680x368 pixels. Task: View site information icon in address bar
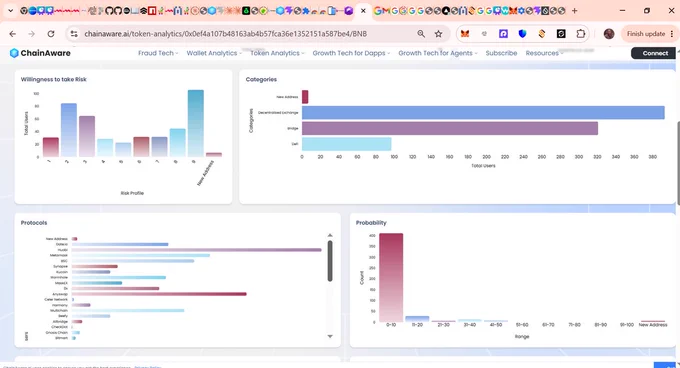point(74,34)
